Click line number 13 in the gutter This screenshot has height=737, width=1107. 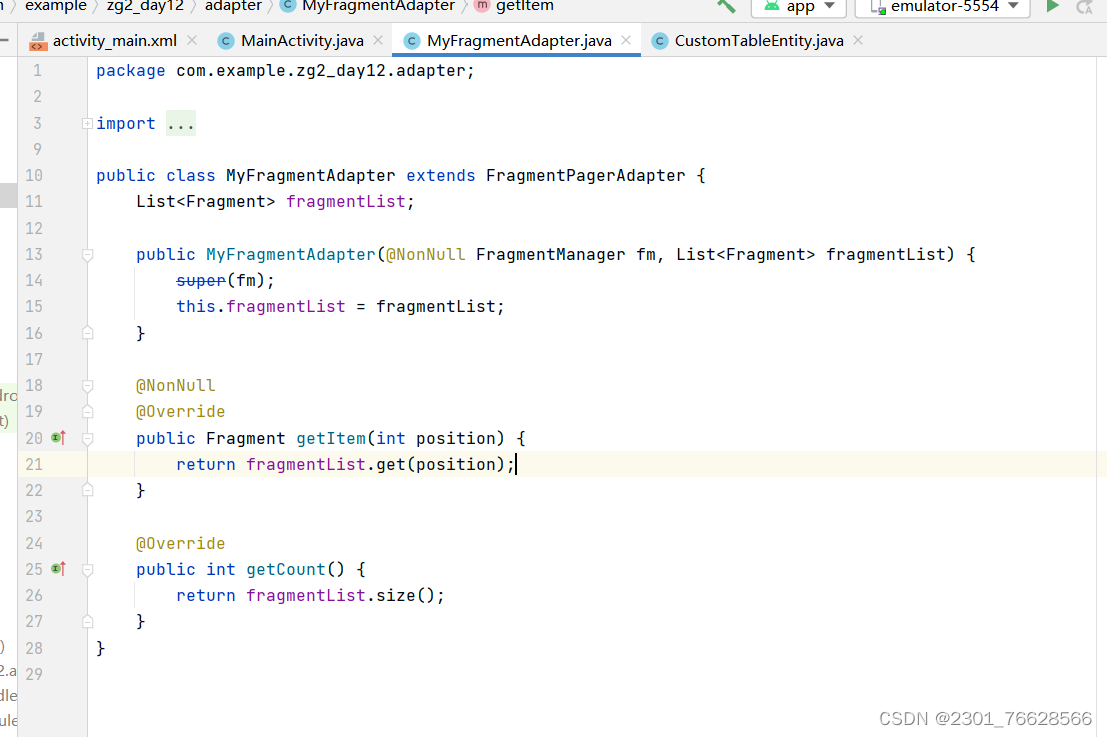click(x=34, y=254)
